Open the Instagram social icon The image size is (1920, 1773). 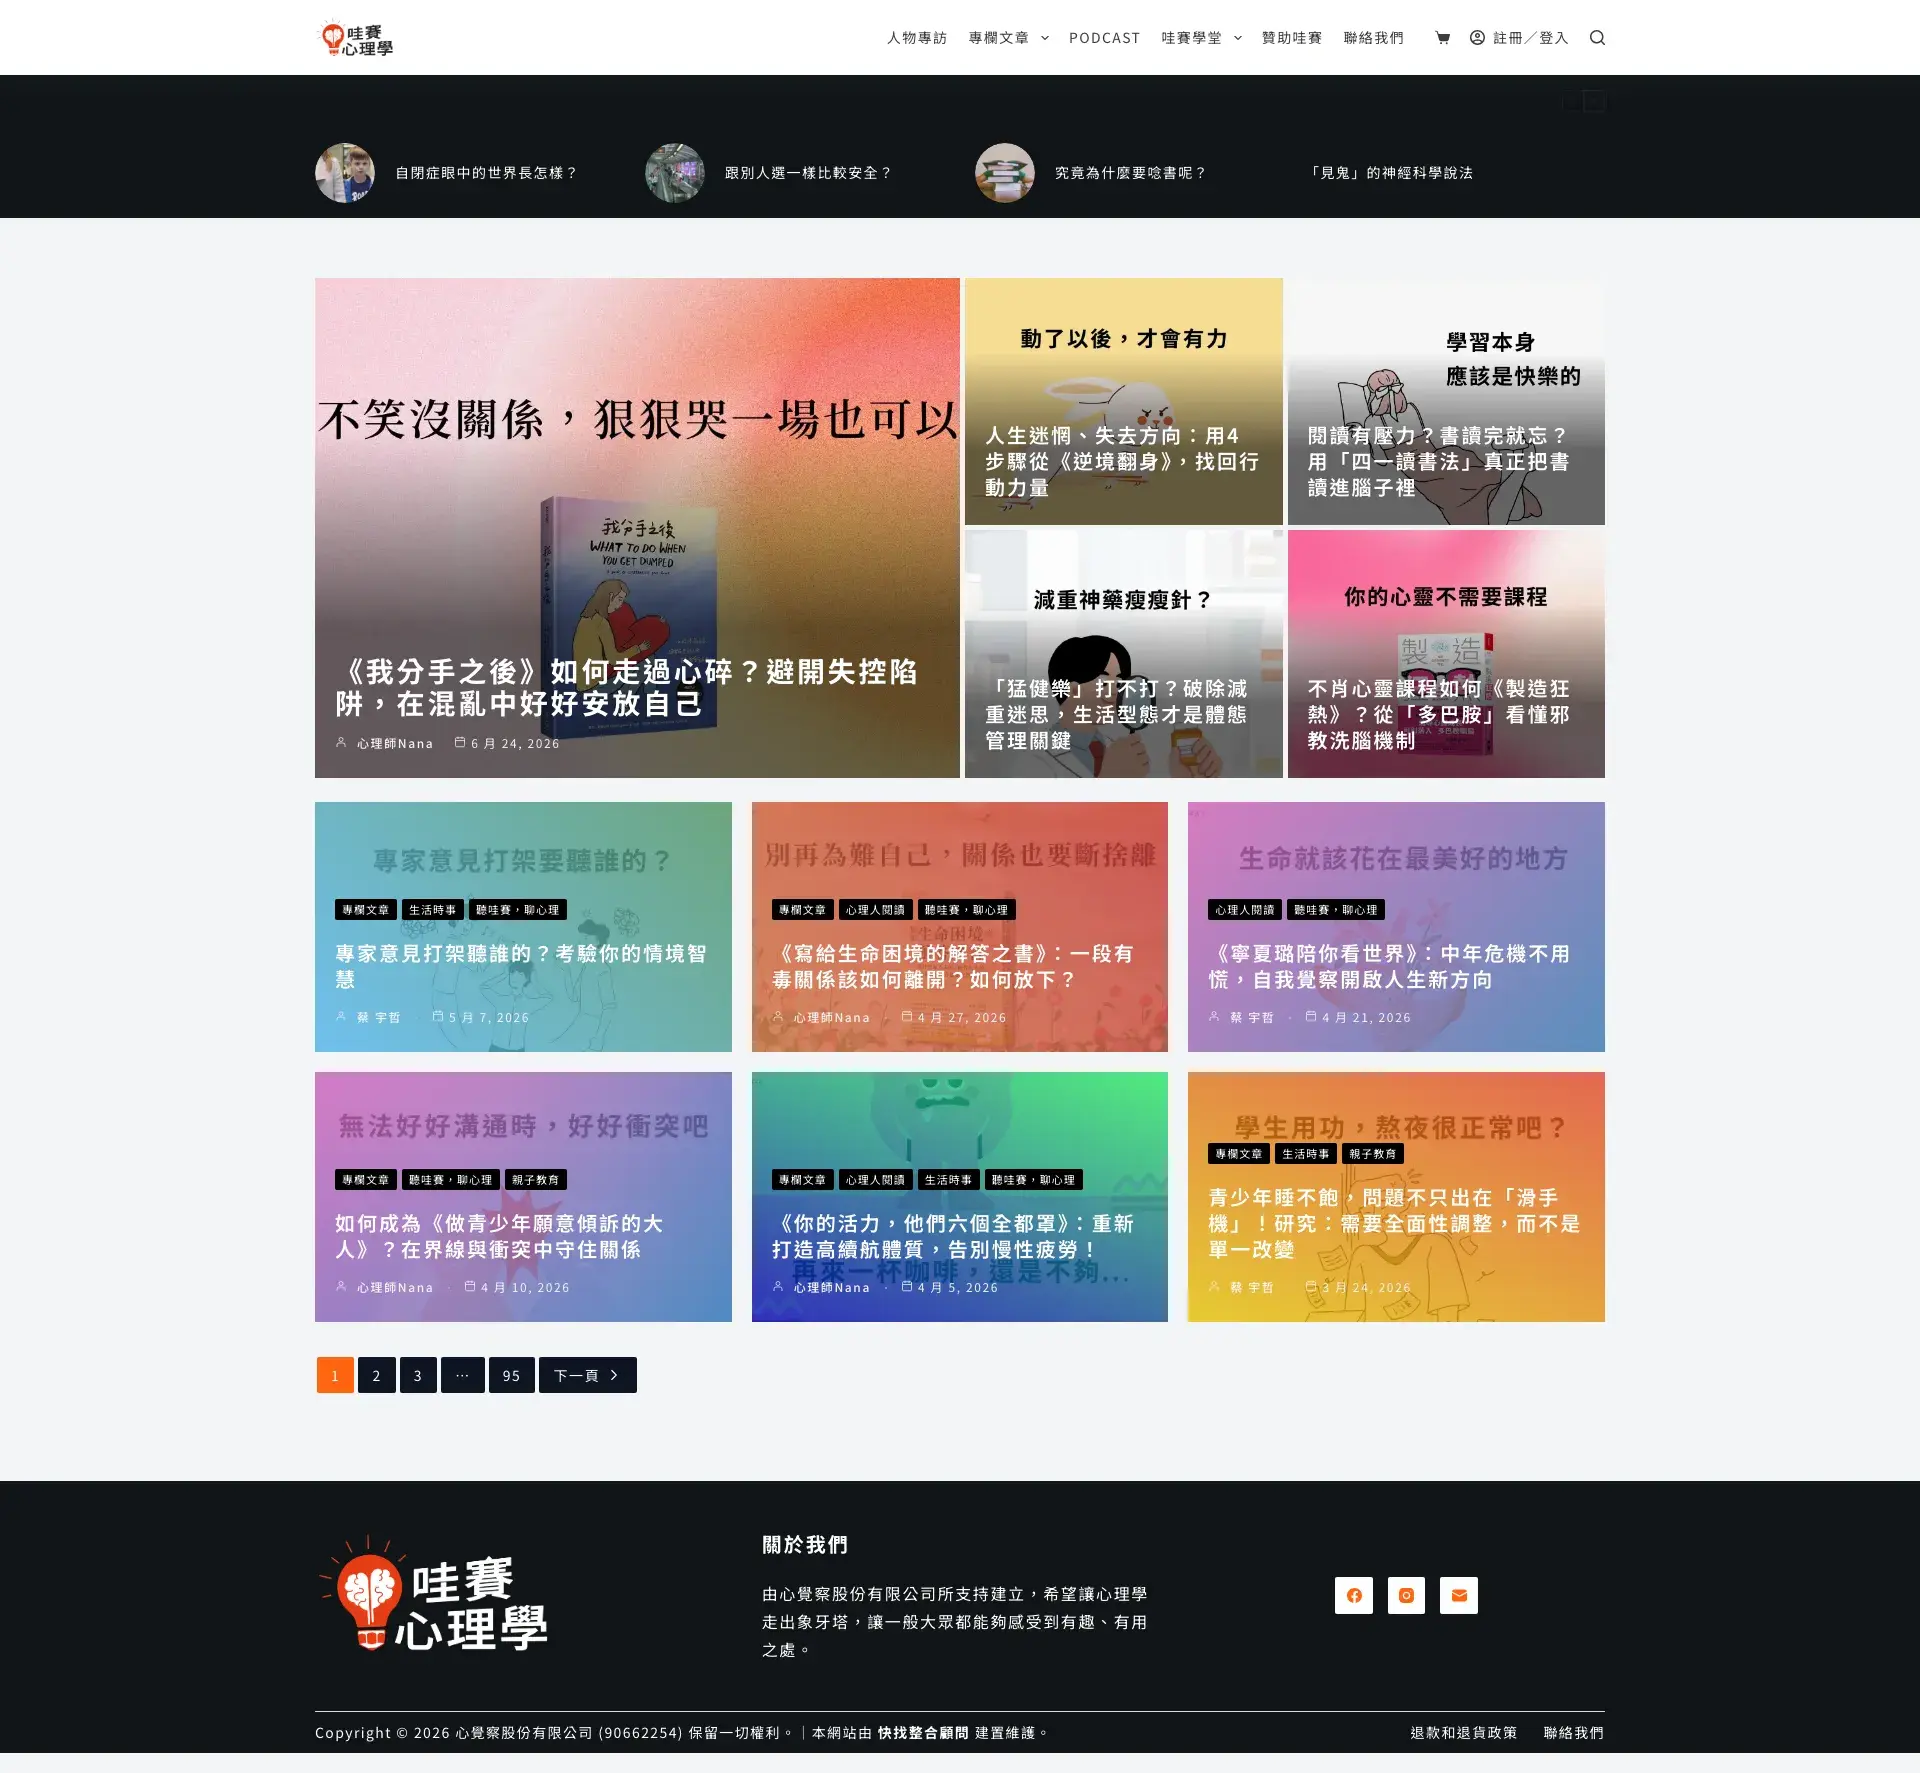coord(1406,1595)
